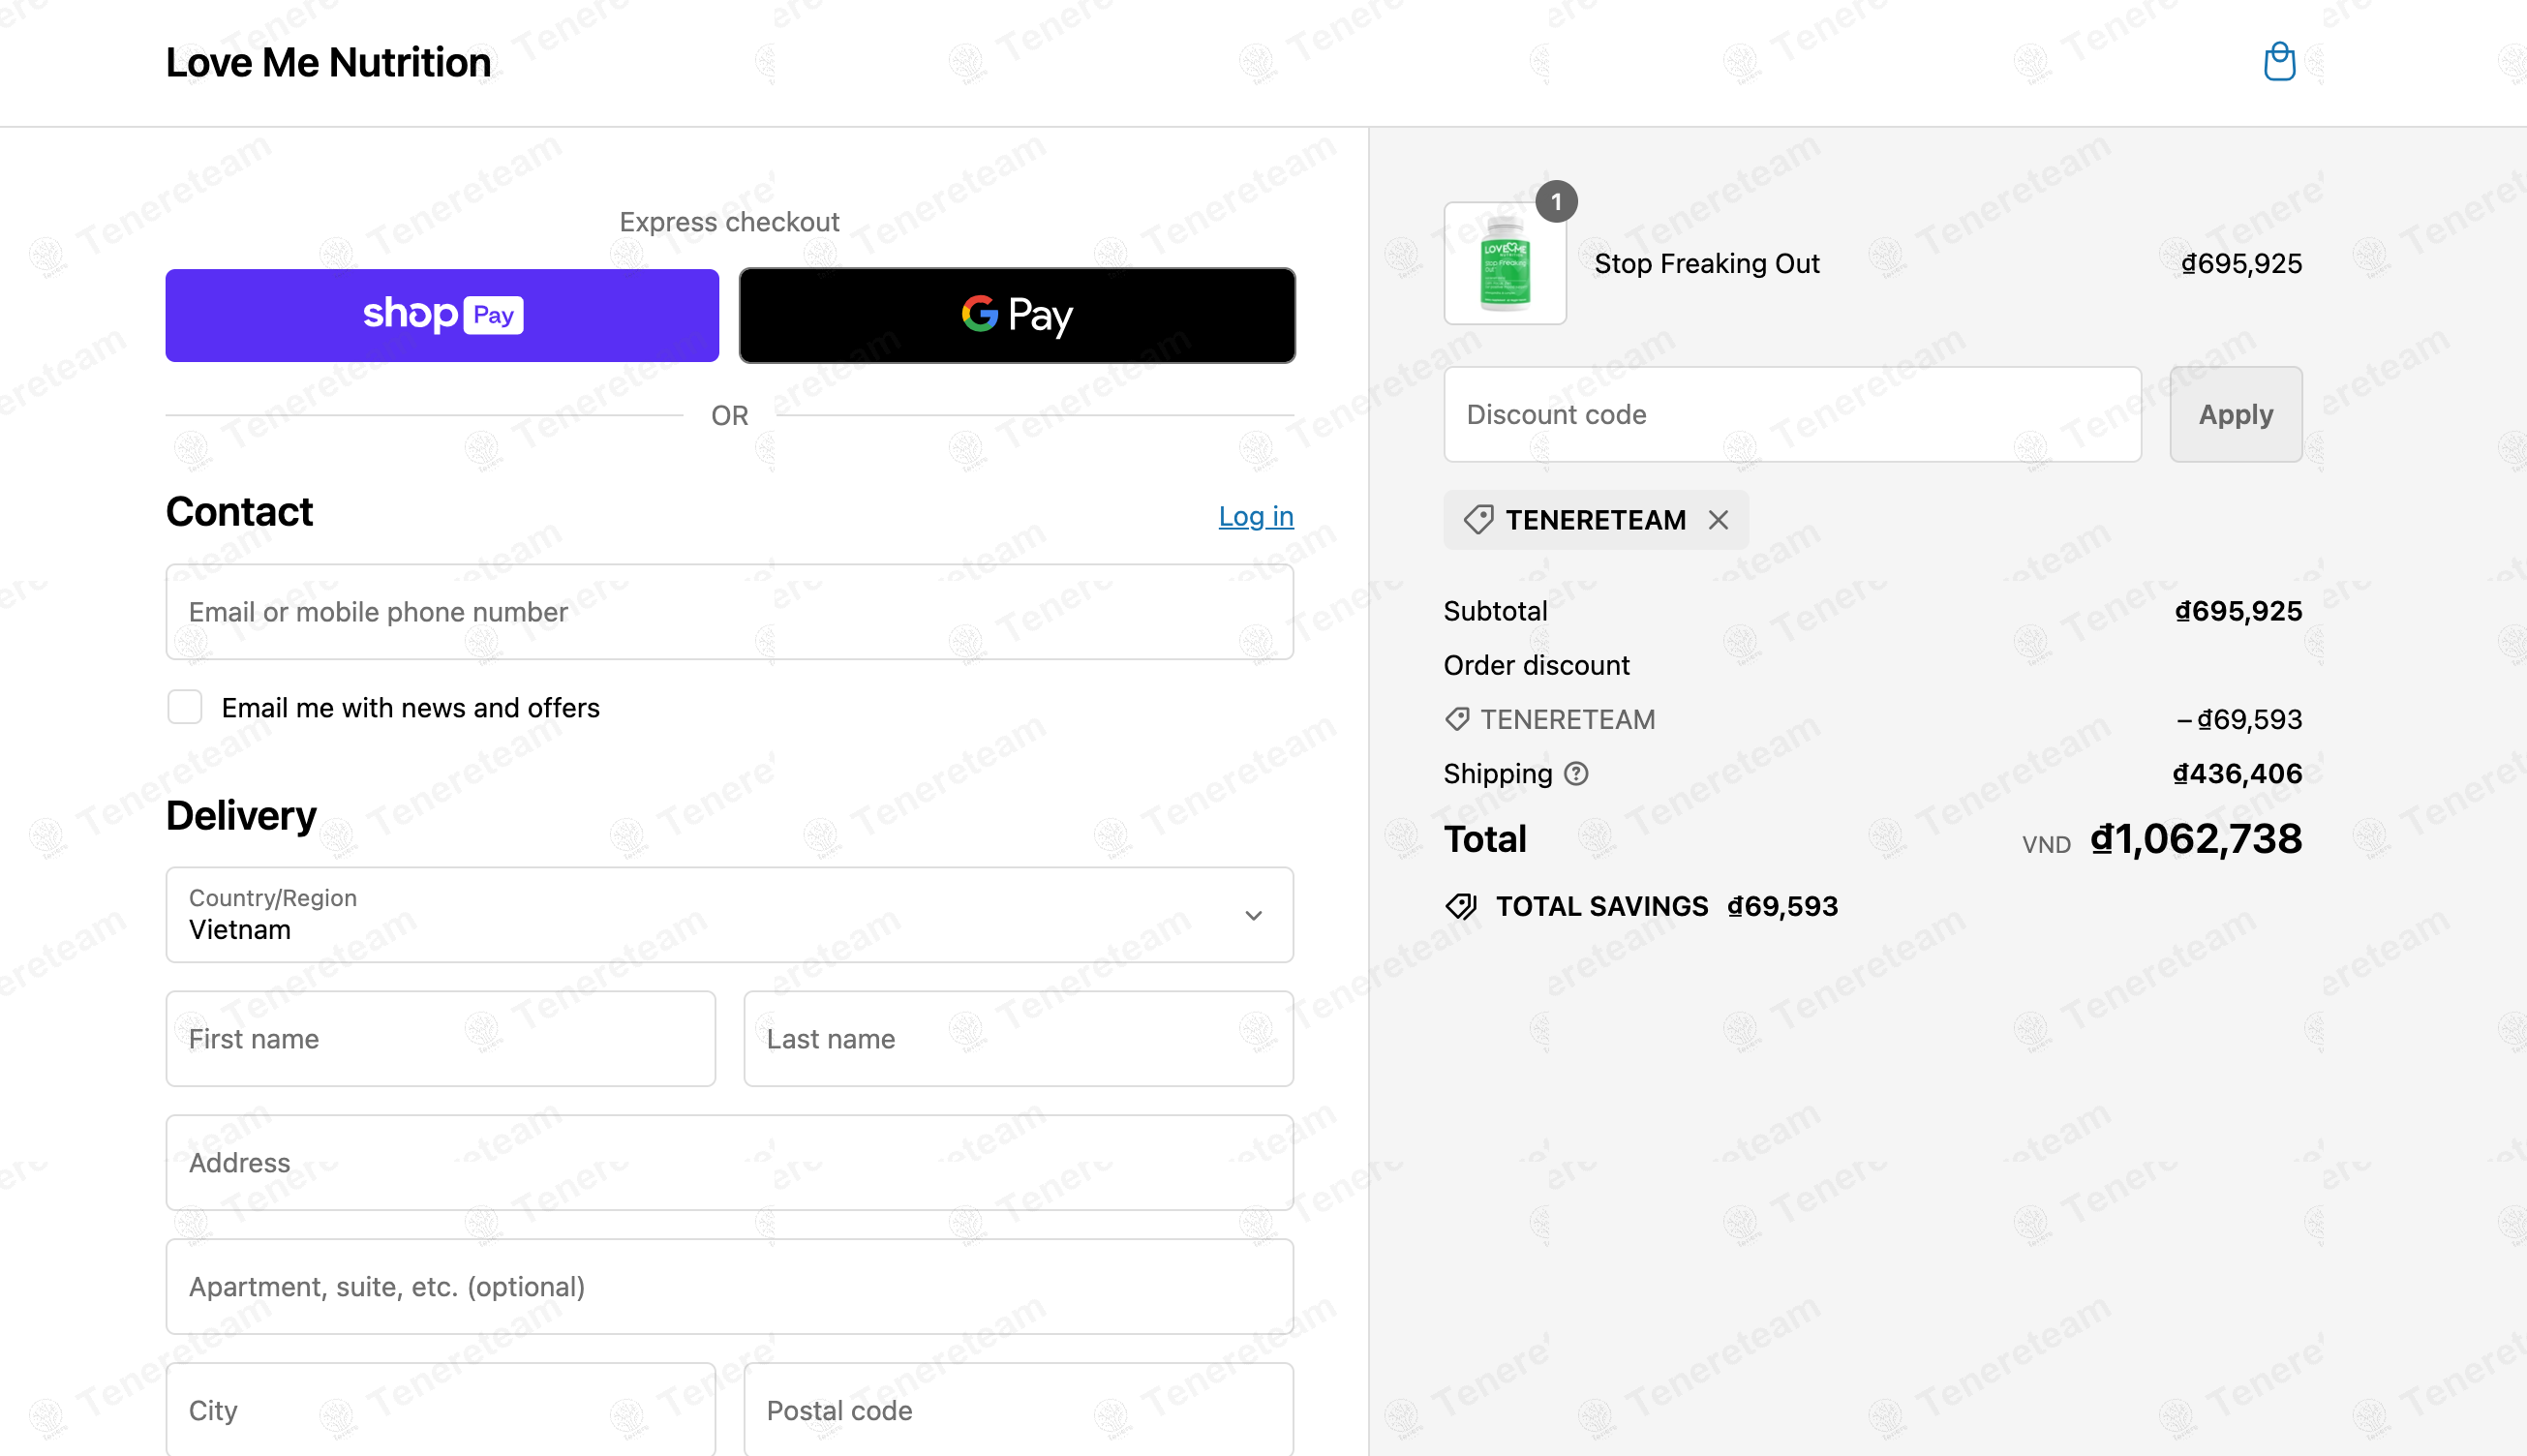Image resolution: width=2527 pixels, height=1456 pixels.
Task: Select the Apartment, suite, etc. field
Action: [729, 1287]
